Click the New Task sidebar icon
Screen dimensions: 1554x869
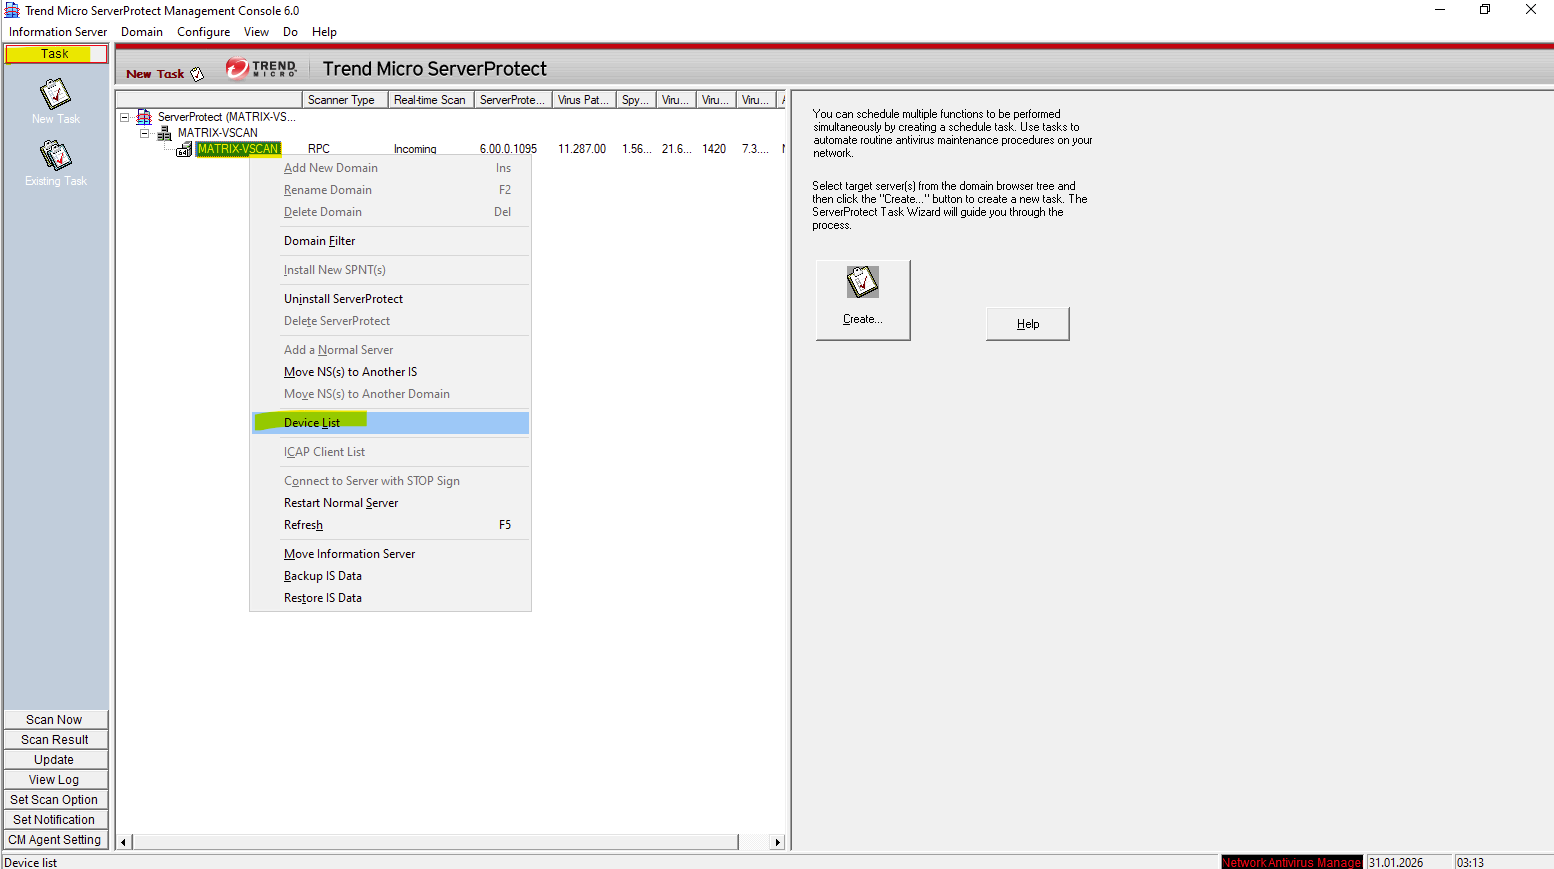click(55, 95)
